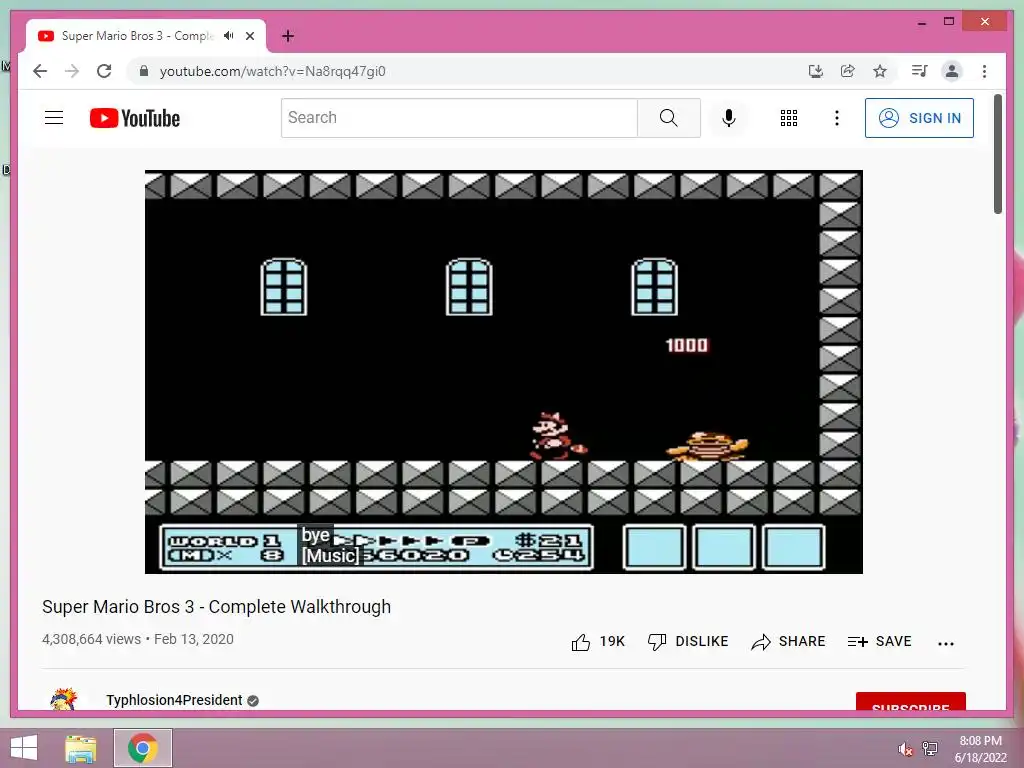Click the SHARE button

(x=788, y=642)
